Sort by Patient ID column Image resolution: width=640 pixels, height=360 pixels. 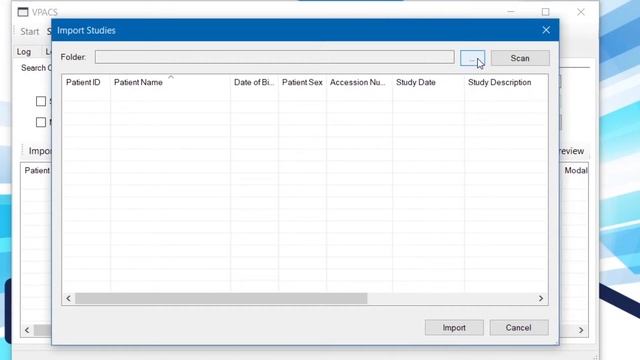86,82
